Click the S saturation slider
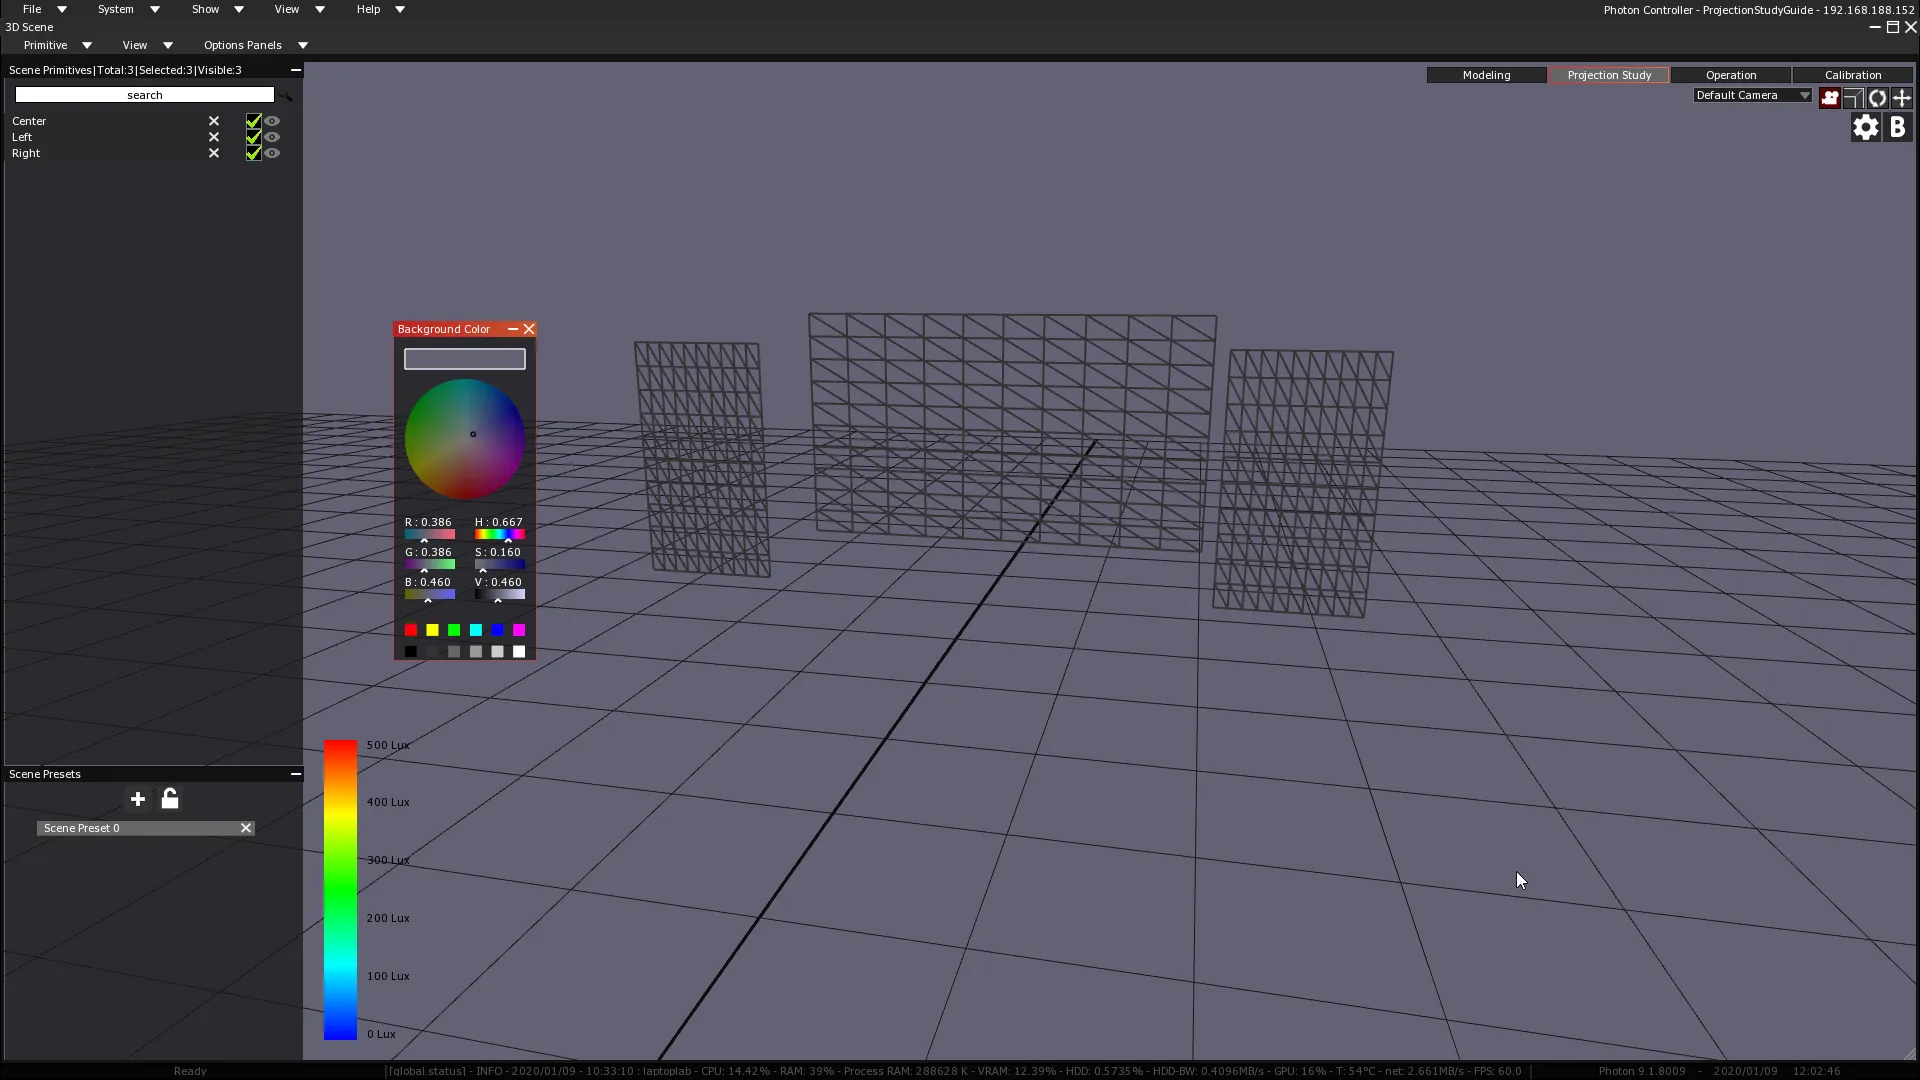The width and height of the screenshot is (1920, 1080). (x=500, y=565)
